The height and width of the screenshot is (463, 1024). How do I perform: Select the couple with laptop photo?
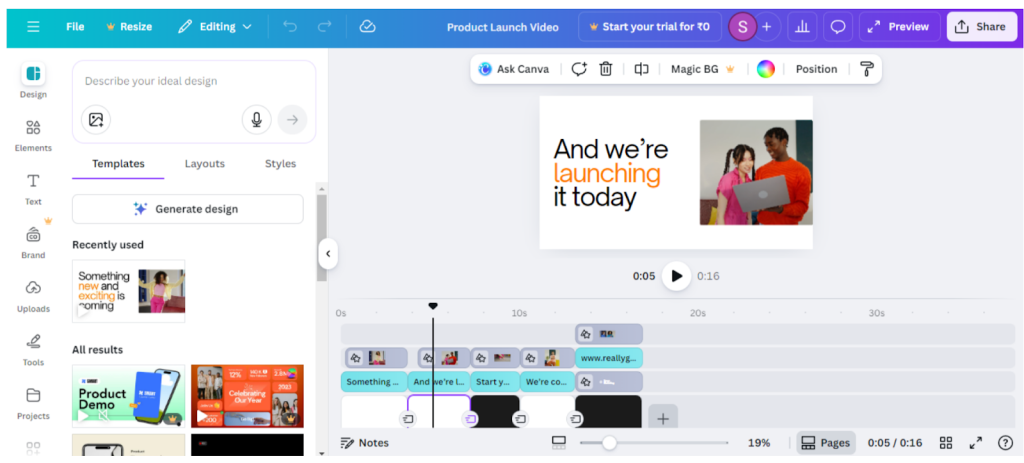click(x=756, y=172)
